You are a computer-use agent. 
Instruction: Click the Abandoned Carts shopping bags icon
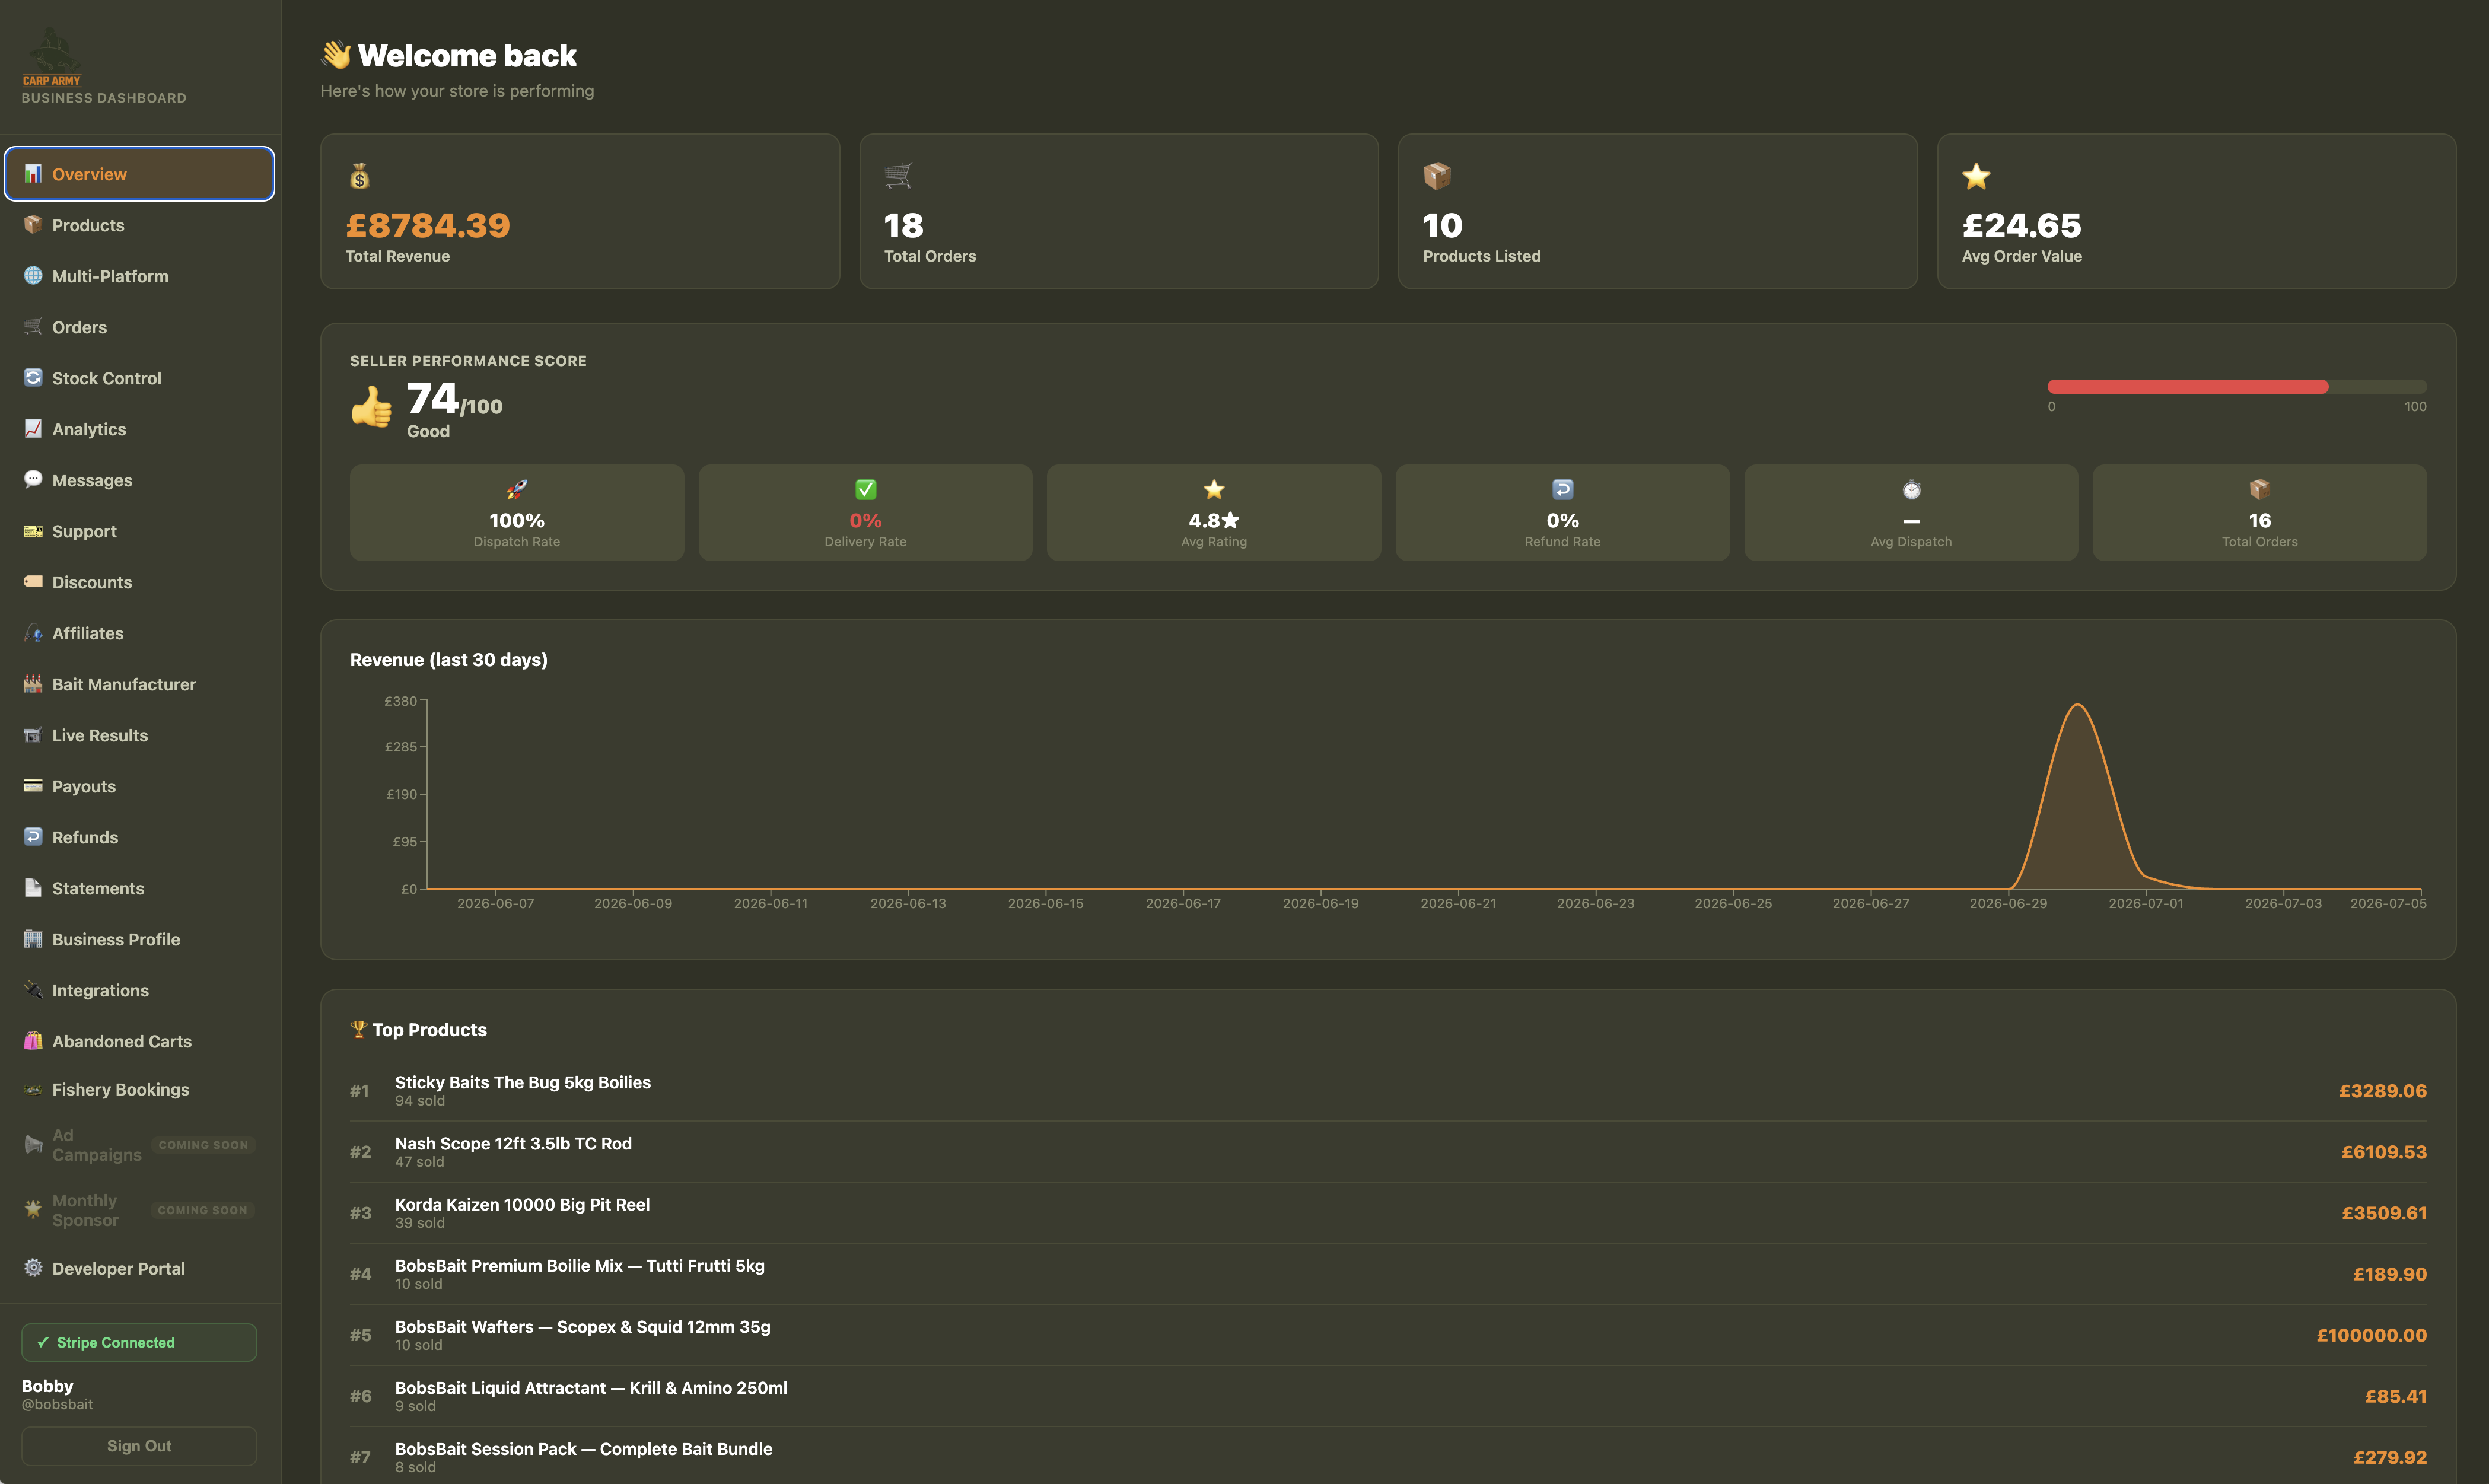33,1041
